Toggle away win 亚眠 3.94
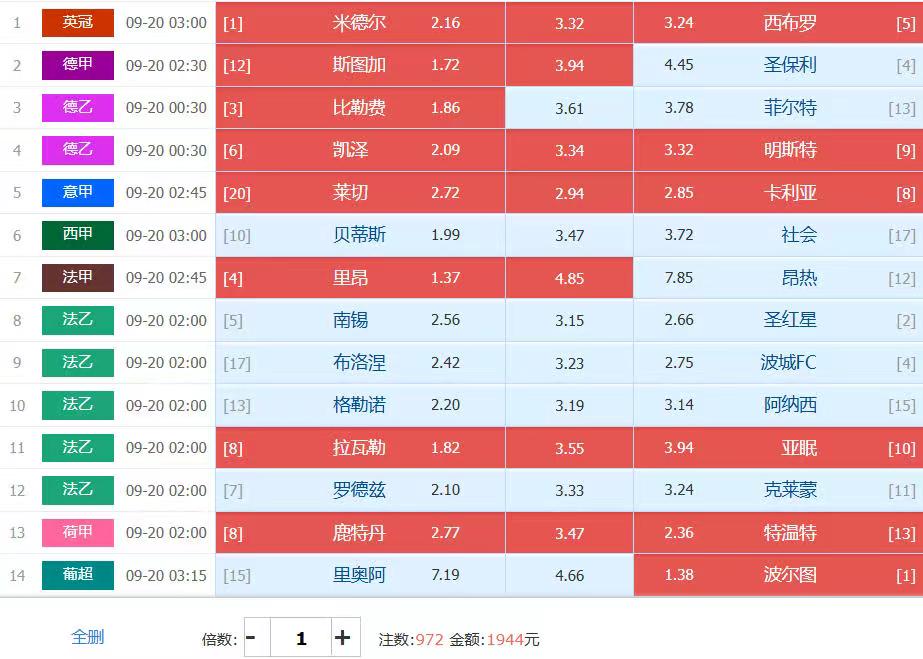This screenshot has height=659, width=923. [778, 448]
